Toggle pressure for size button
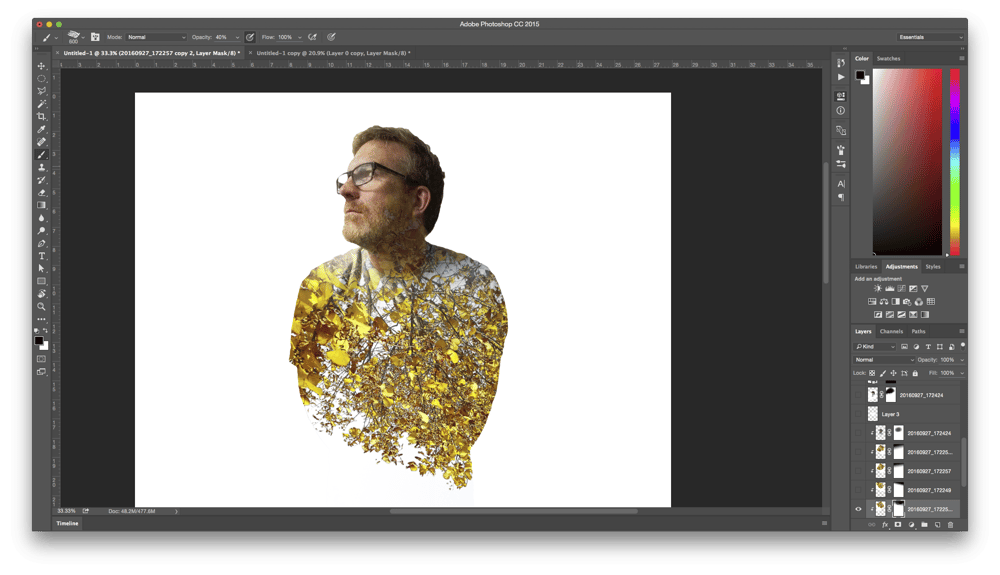Screen dimensions: 1000x575 331,37
